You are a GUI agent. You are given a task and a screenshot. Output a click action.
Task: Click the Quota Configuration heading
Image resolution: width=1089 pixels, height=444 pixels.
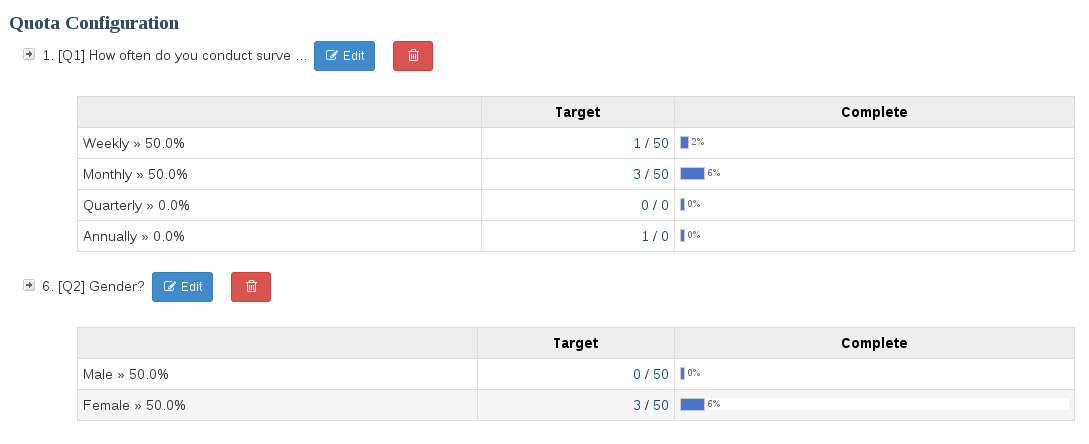[94, 22]
